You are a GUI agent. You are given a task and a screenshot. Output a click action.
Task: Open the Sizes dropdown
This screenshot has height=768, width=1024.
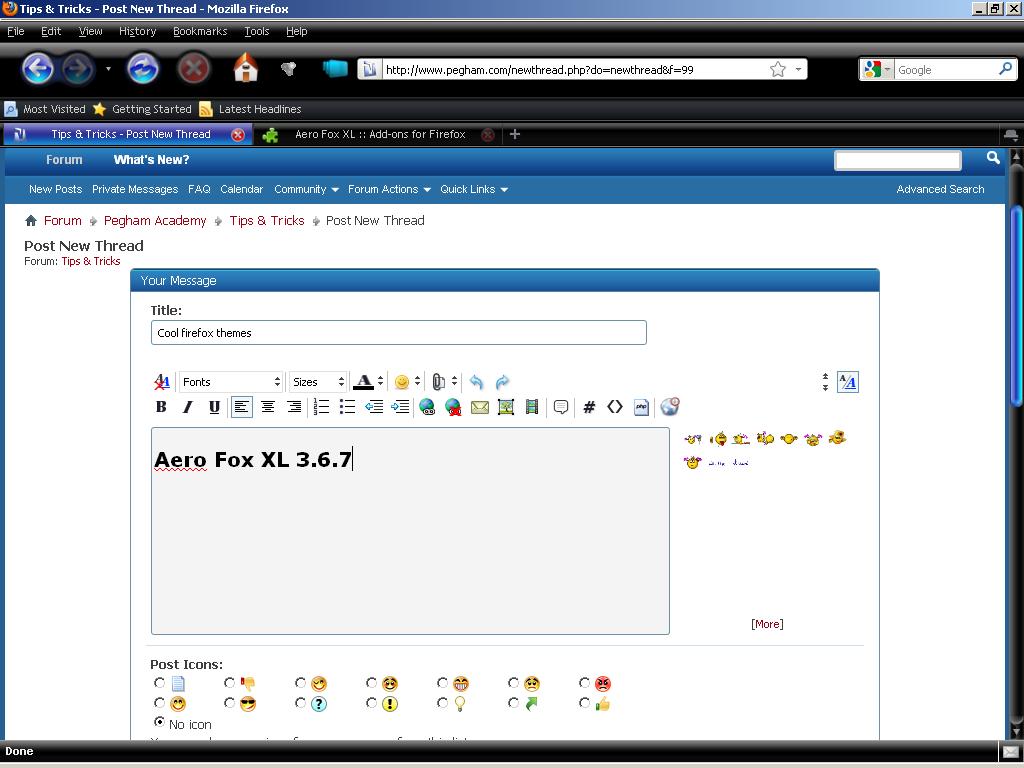pos(318,382)
